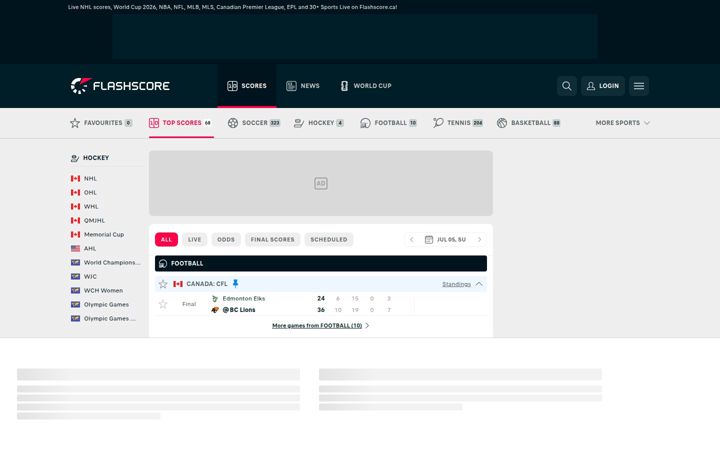Open BC Lions team name

pyautogui.click(x=239, y=310)
